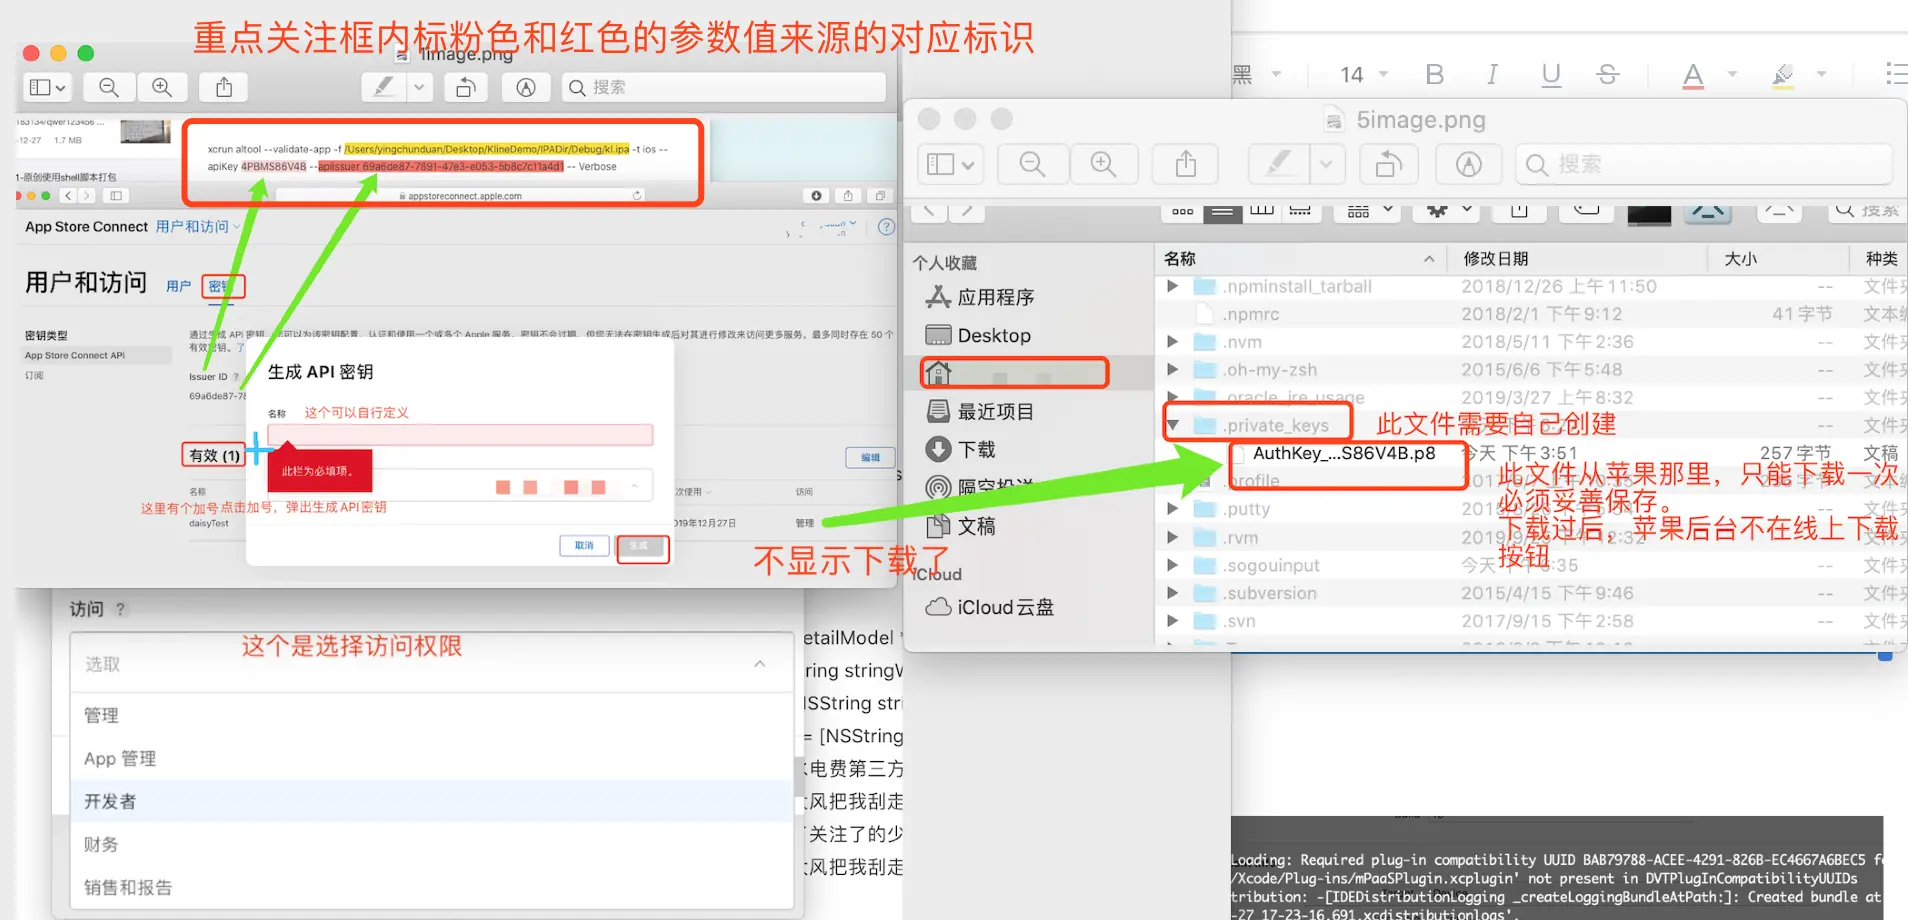This screenshot has height=920, width=1908.
Task: Rotate the image in 1image.png window
Action: [x=466, y=88]
